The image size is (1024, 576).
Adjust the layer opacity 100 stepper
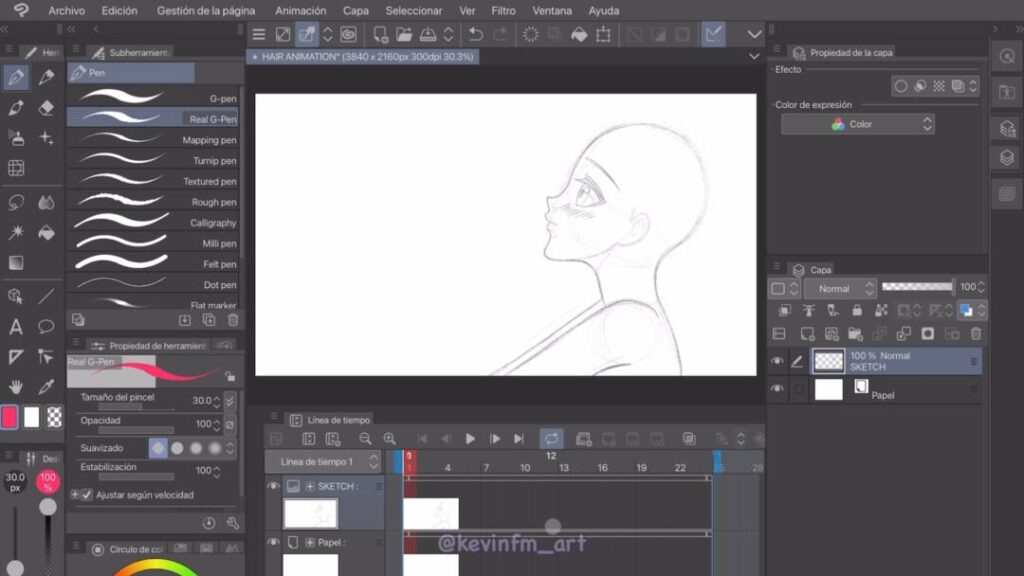982,287
